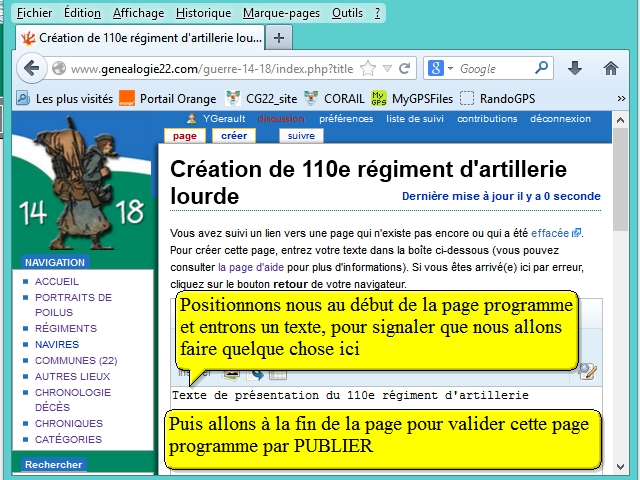This screenshot has width=640, height=480.
Task: Open the Historique menu
Action: [203, 13]
